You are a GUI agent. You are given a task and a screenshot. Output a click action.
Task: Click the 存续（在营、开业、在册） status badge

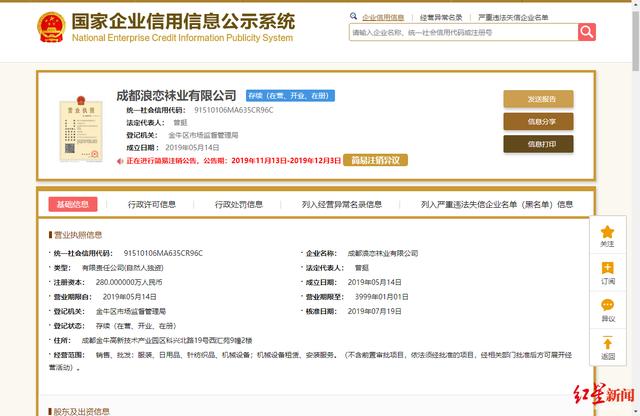290,96
